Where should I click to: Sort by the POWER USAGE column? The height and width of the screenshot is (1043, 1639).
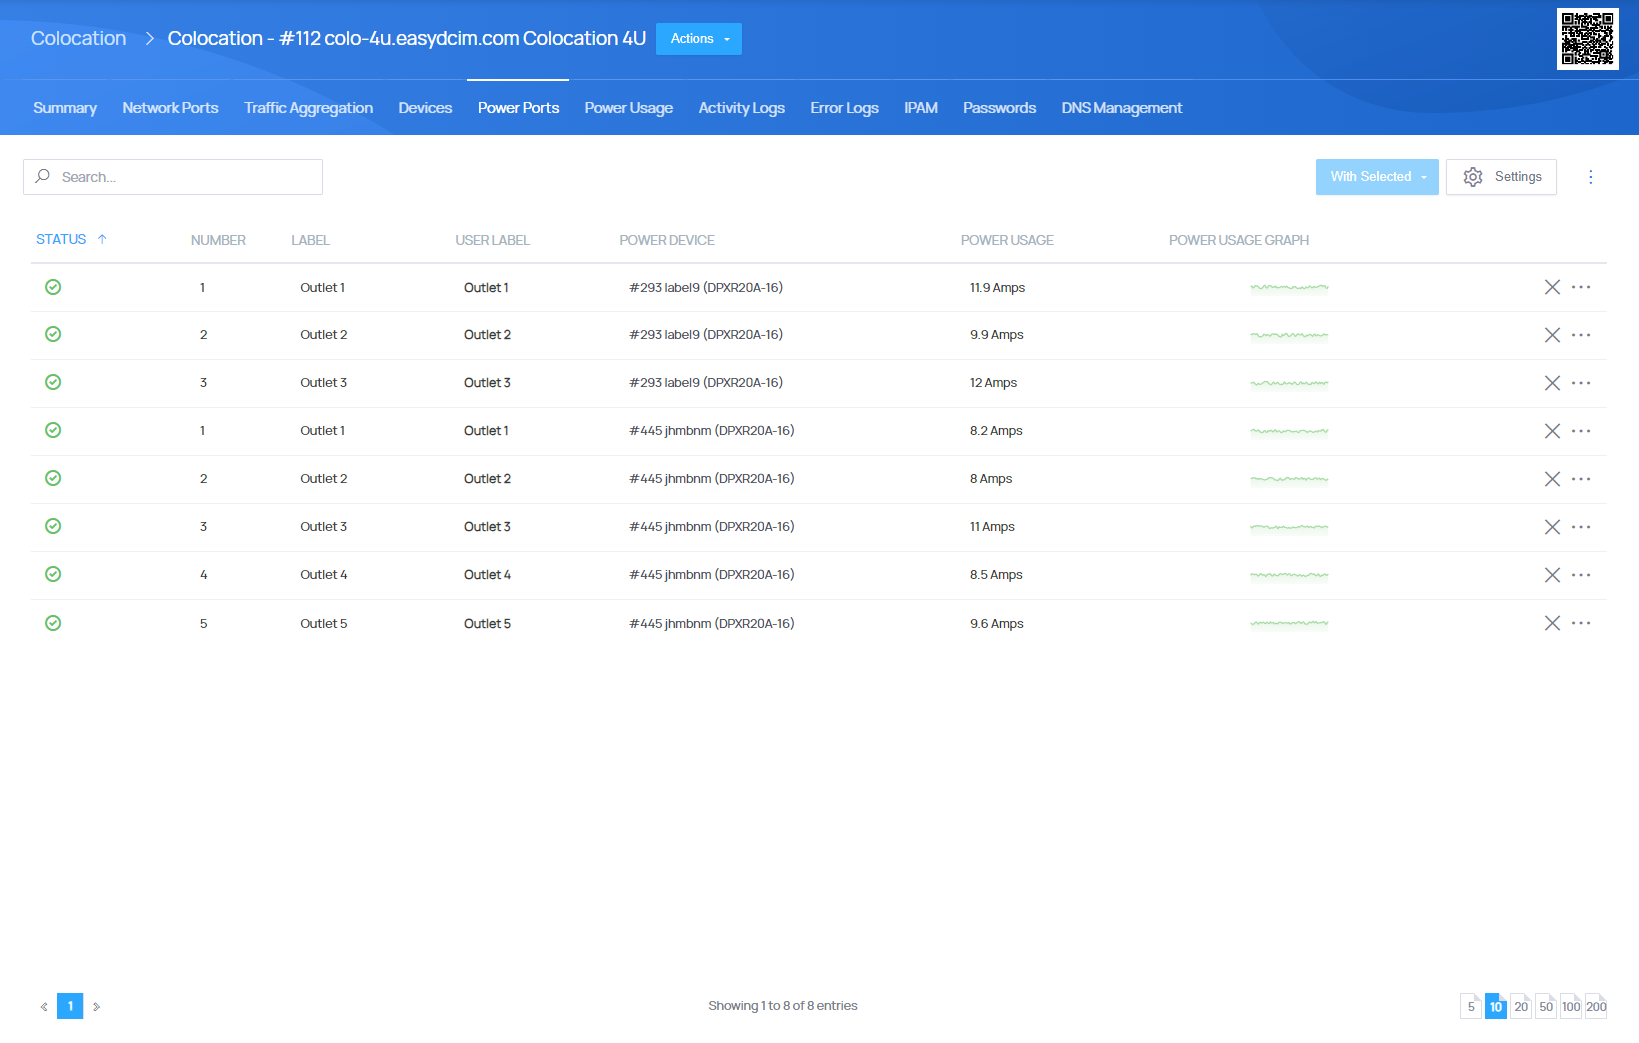(1007, 240)
